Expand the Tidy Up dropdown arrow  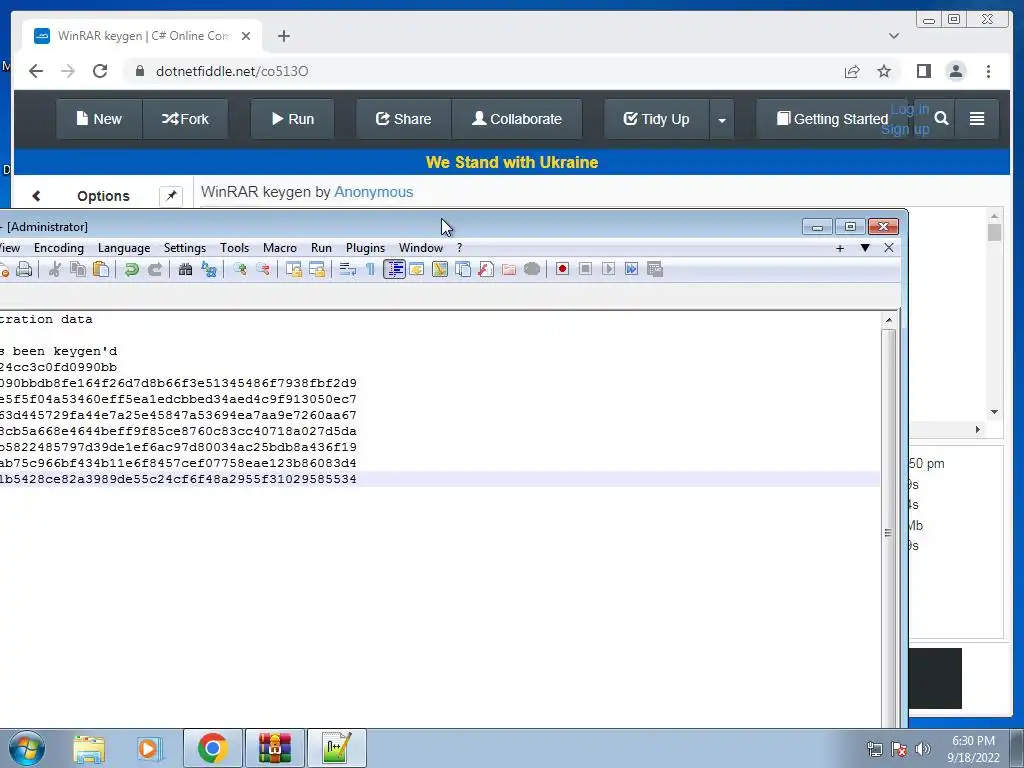click(722, 120)
